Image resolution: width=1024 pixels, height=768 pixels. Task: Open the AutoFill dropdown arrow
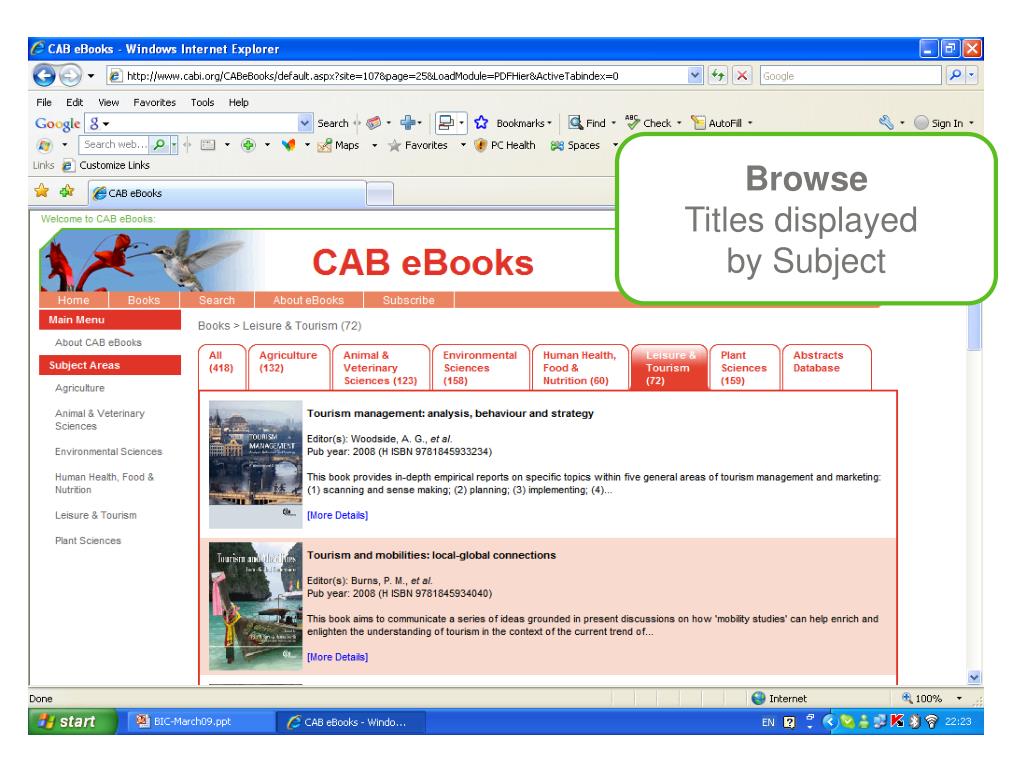(x=750, y=123)
